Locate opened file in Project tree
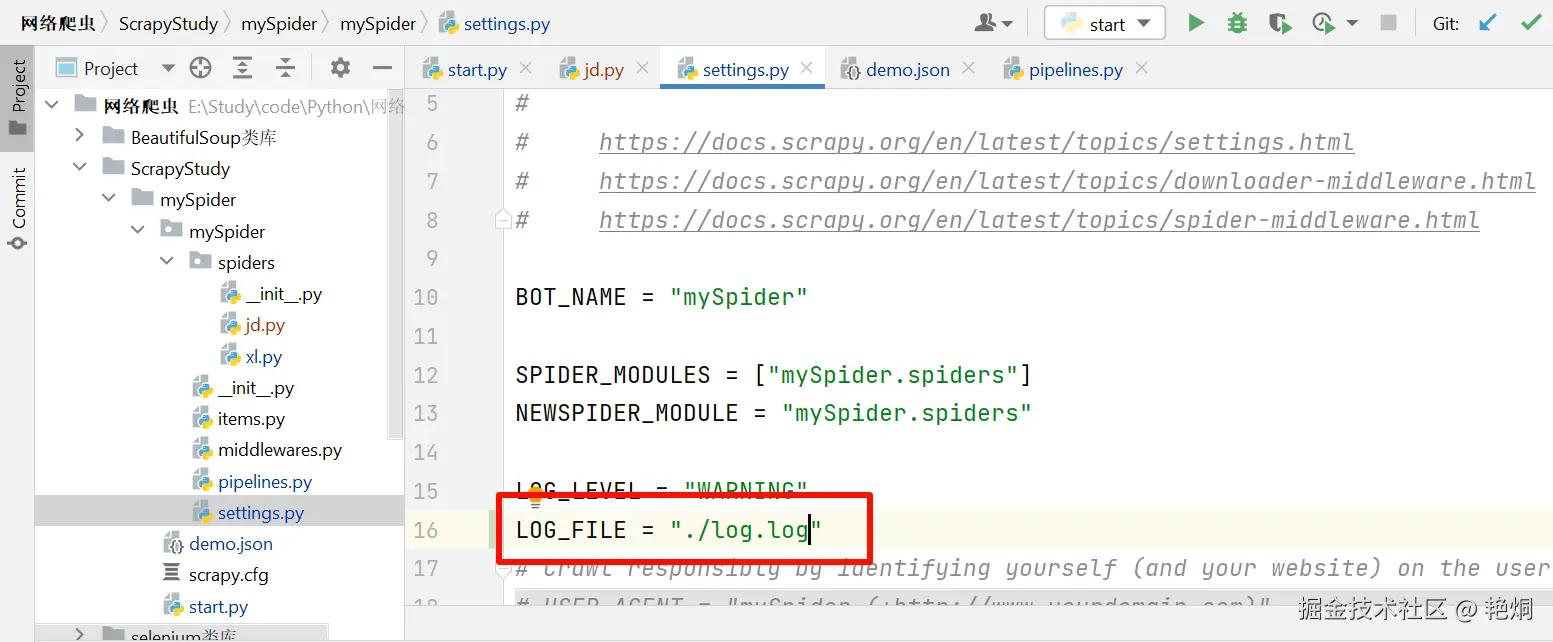The width and height of the screenshot is (1553, 642). pos(201,68)
